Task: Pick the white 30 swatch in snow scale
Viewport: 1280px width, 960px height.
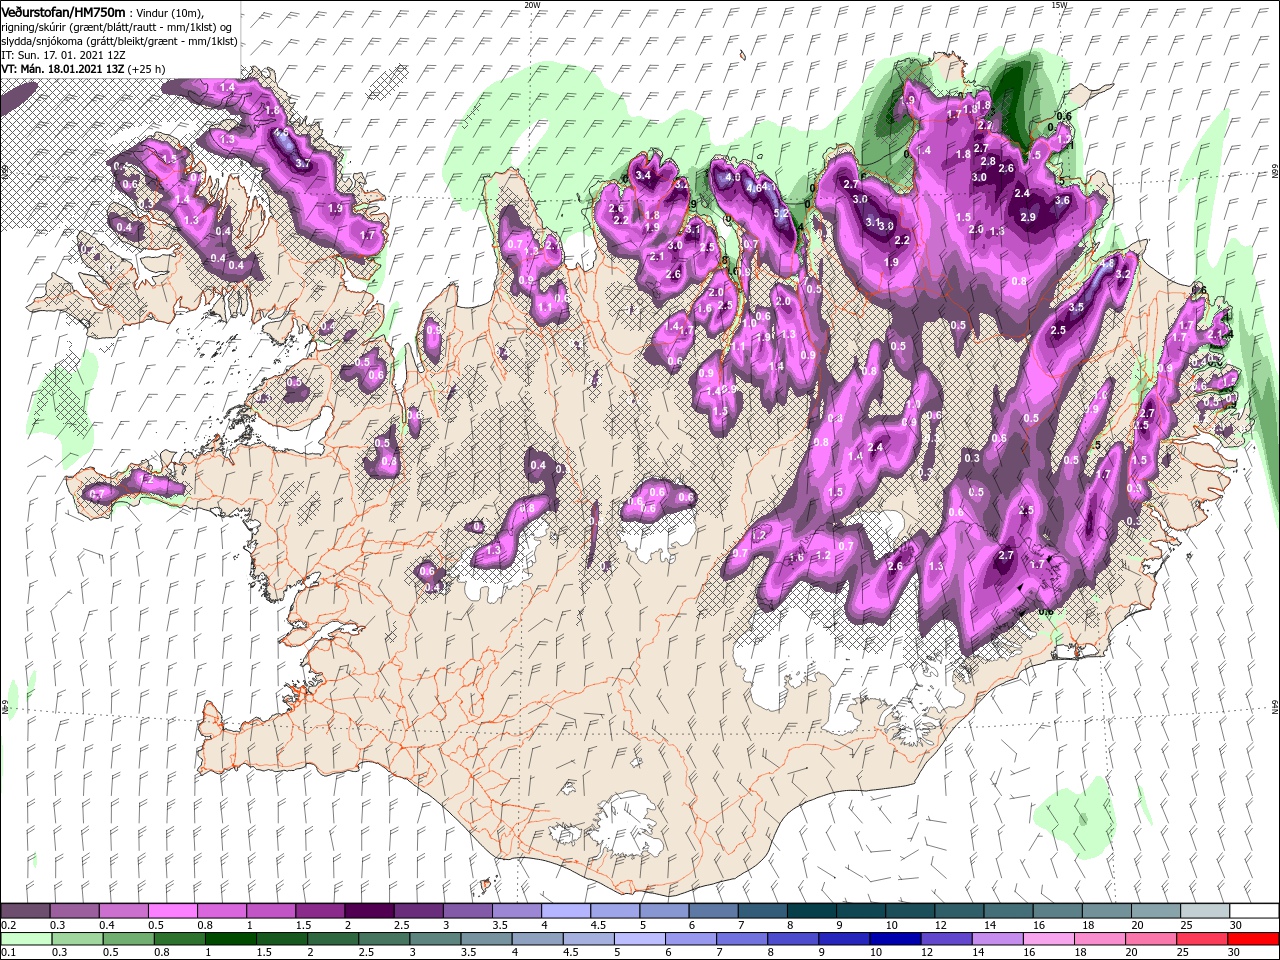Action: 1253,911
